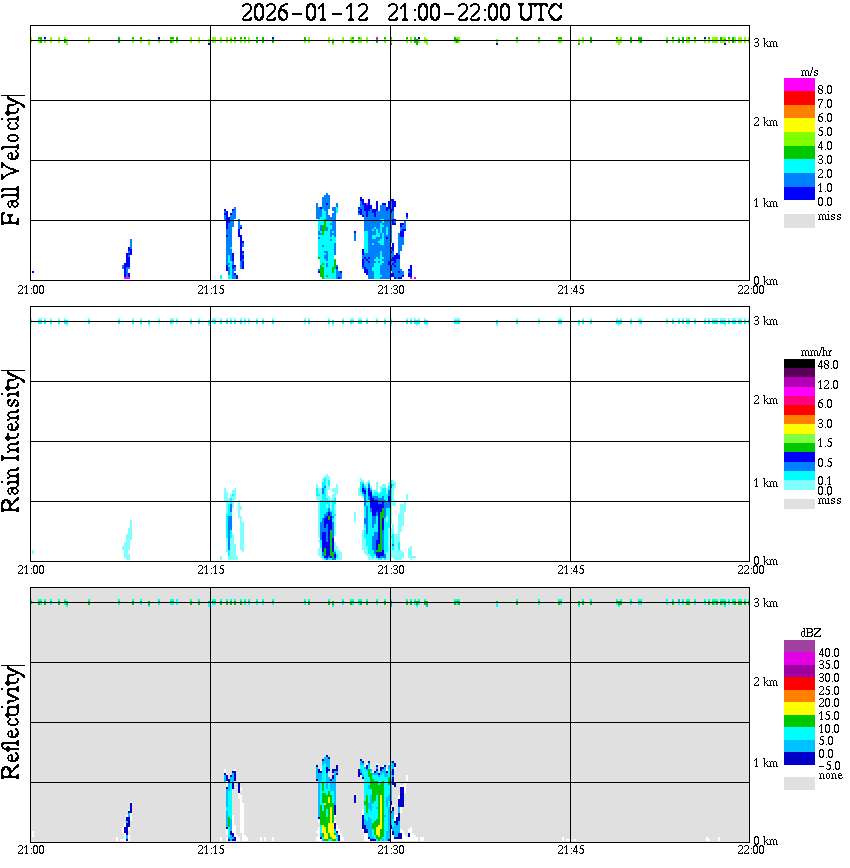
Task: Click the 48.0 value in the mm/hr legend
Action: click(828, 365)
